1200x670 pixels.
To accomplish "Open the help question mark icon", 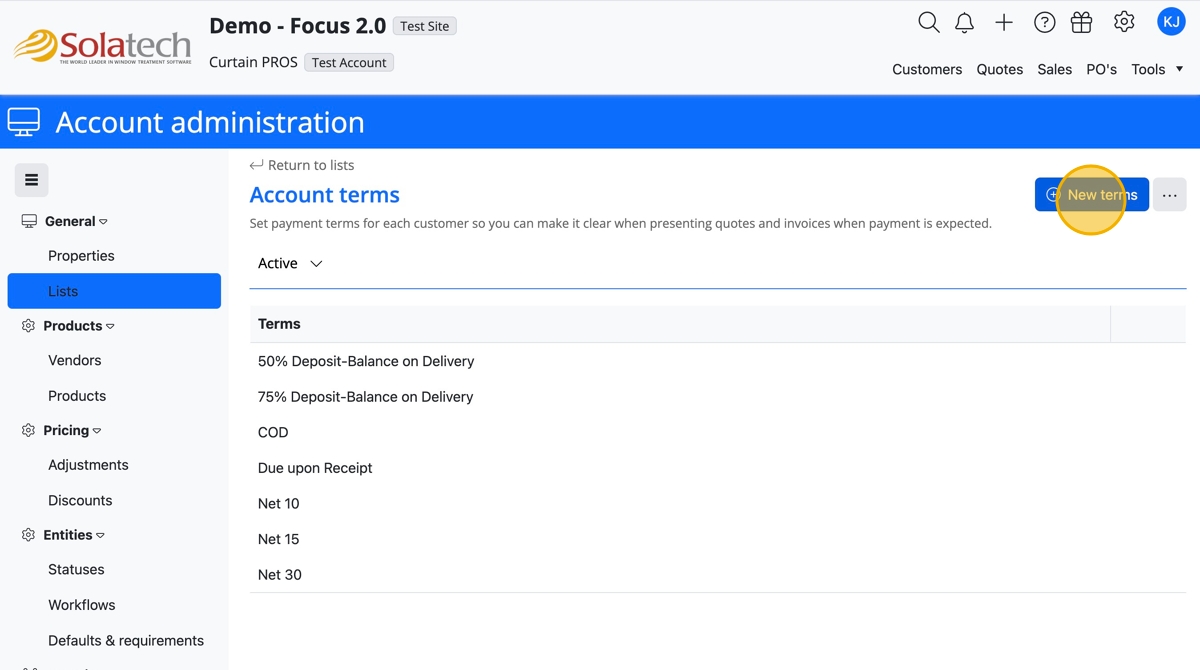I will (x=1044, y=23).
